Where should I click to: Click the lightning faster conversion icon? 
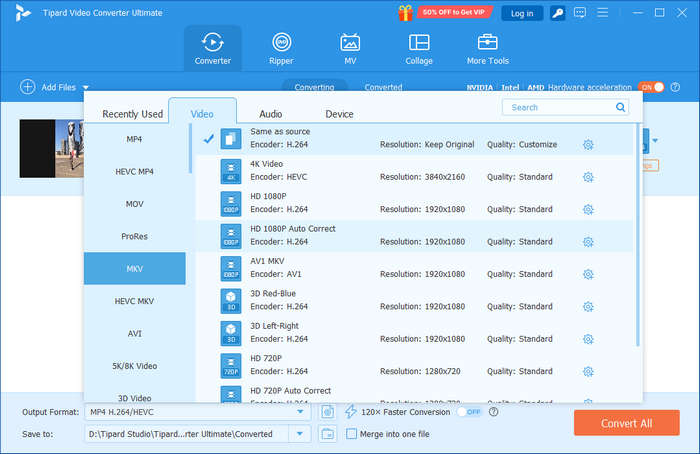tap(351, 412)
